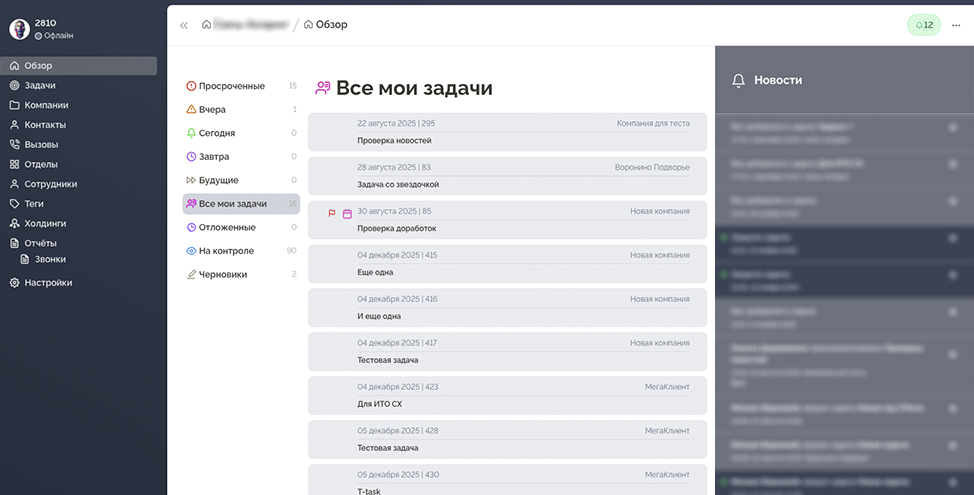Collapse the sidebar with the double-chevron icon
The height and width of the screenshot is (495, 974).
click(x=184, y=25)
